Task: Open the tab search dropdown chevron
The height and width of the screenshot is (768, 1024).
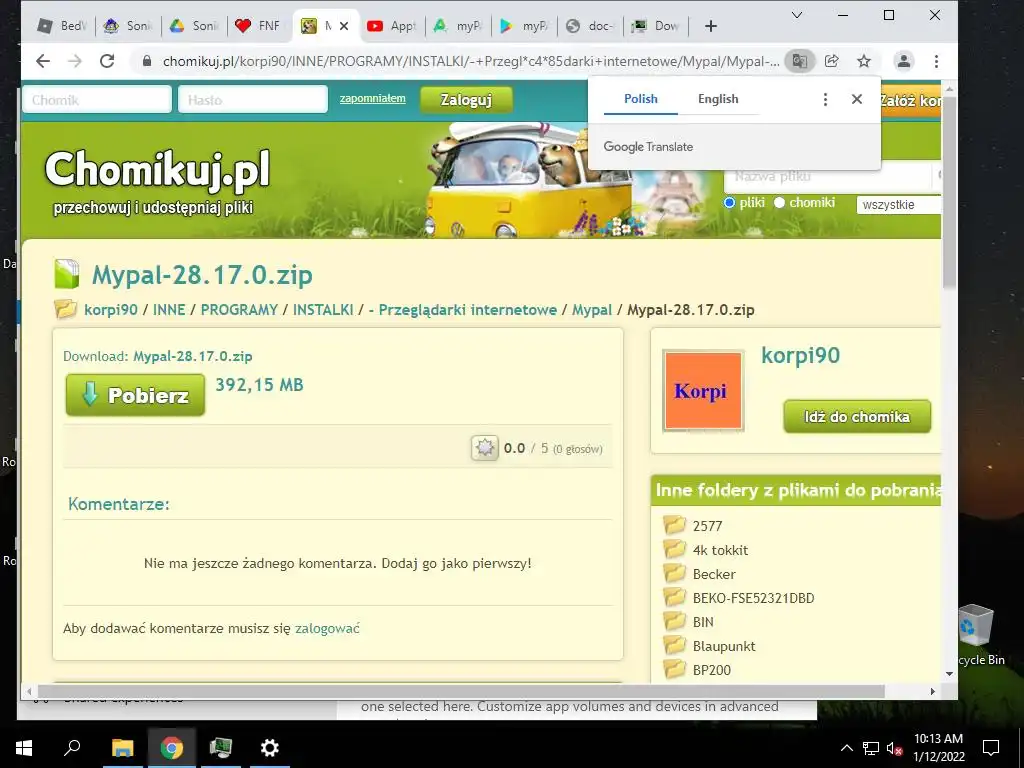Action: (x=797, y=15)
